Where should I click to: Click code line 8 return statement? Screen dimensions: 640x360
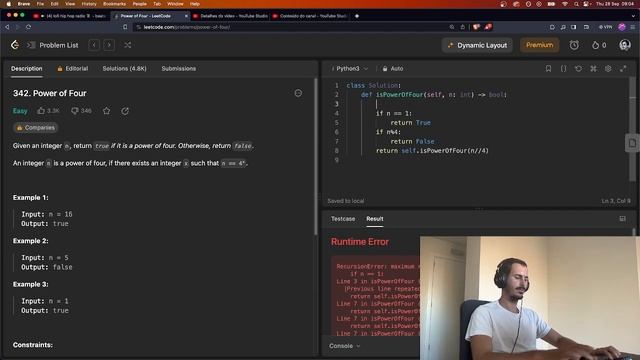(432, 151)
